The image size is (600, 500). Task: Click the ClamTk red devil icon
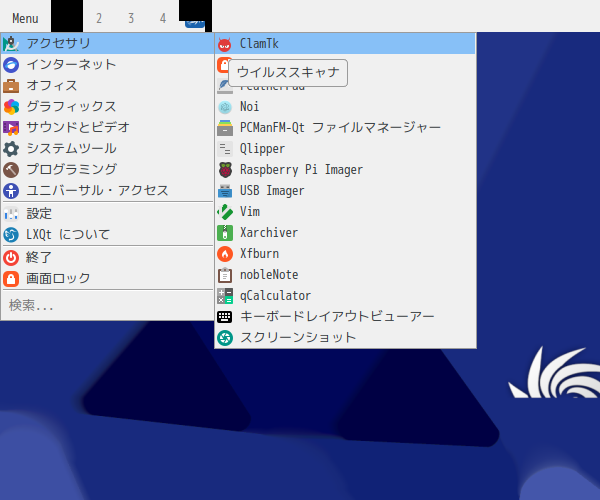225,44
